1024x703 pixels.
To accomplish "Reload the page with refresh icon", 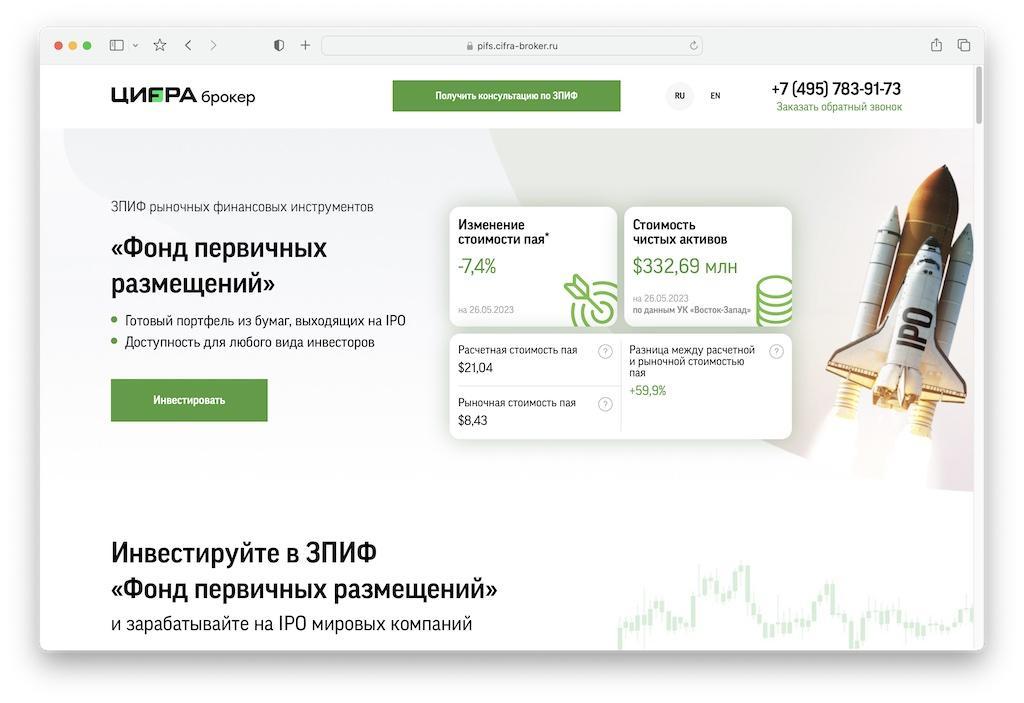I will click(x=693, y=46).
